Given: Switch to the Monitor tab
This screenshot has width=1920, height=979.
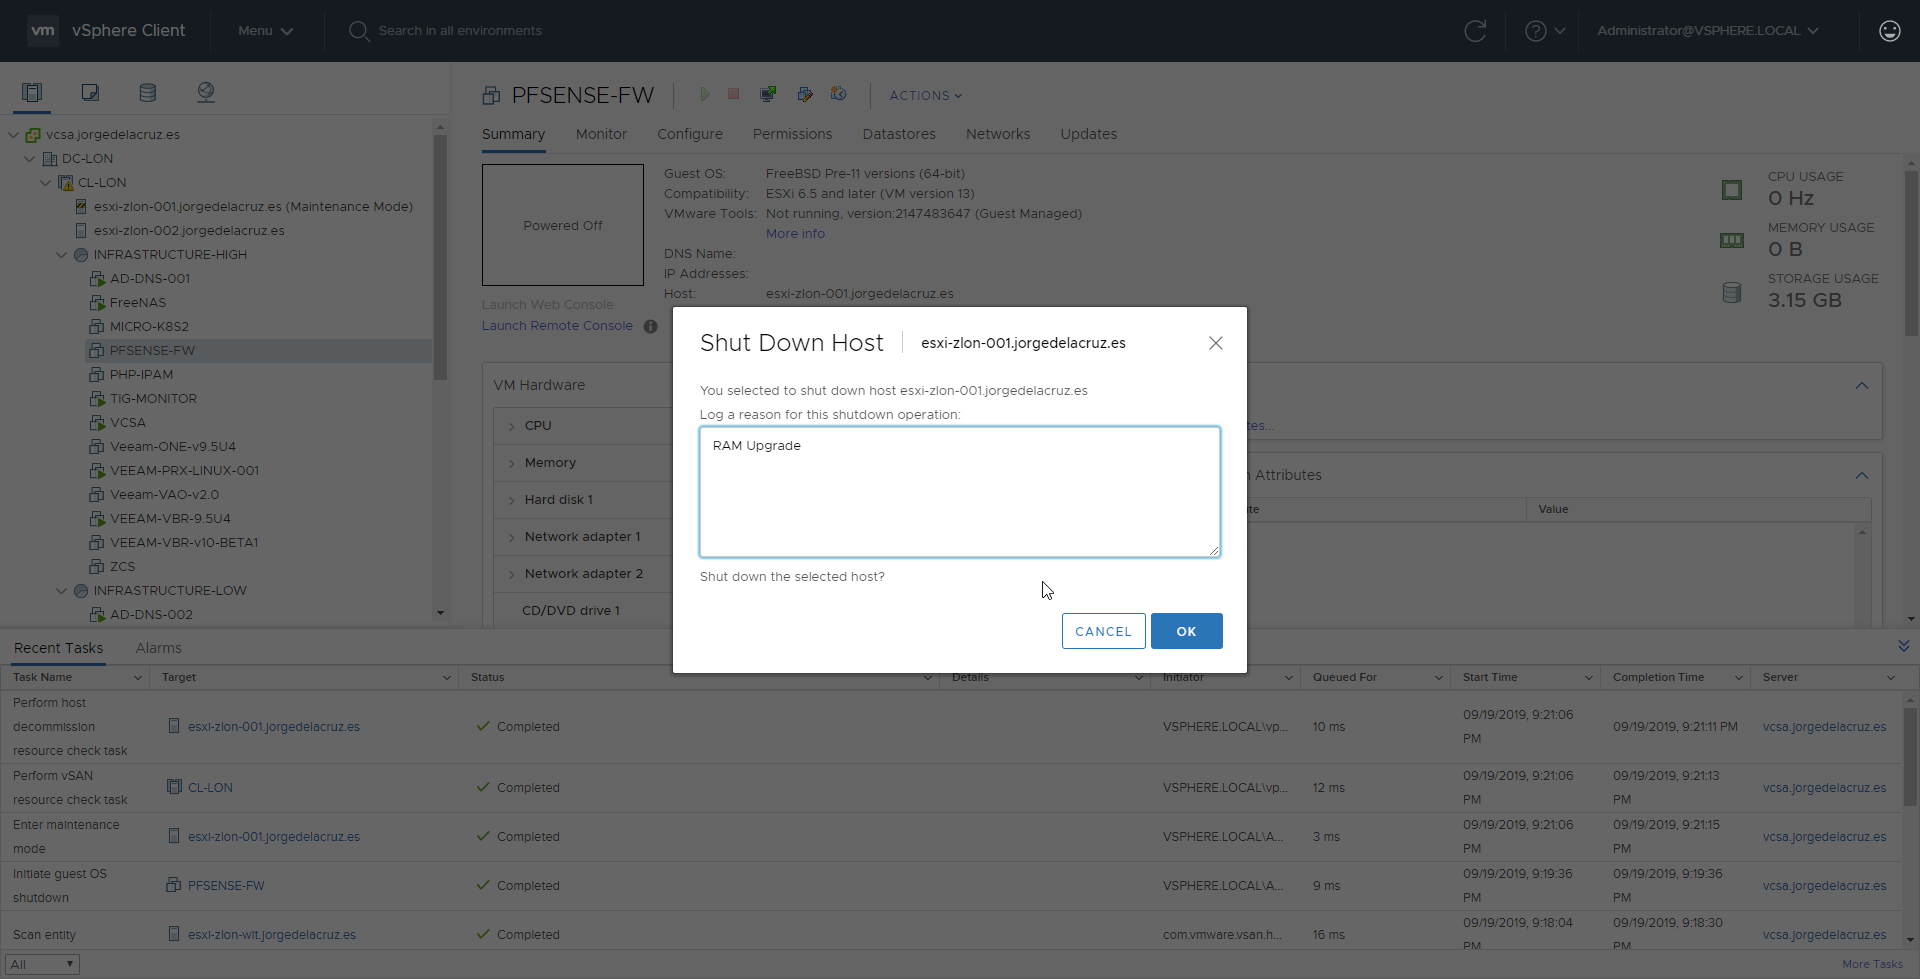Looking at the screenshot, I should (x=601, y=134).
